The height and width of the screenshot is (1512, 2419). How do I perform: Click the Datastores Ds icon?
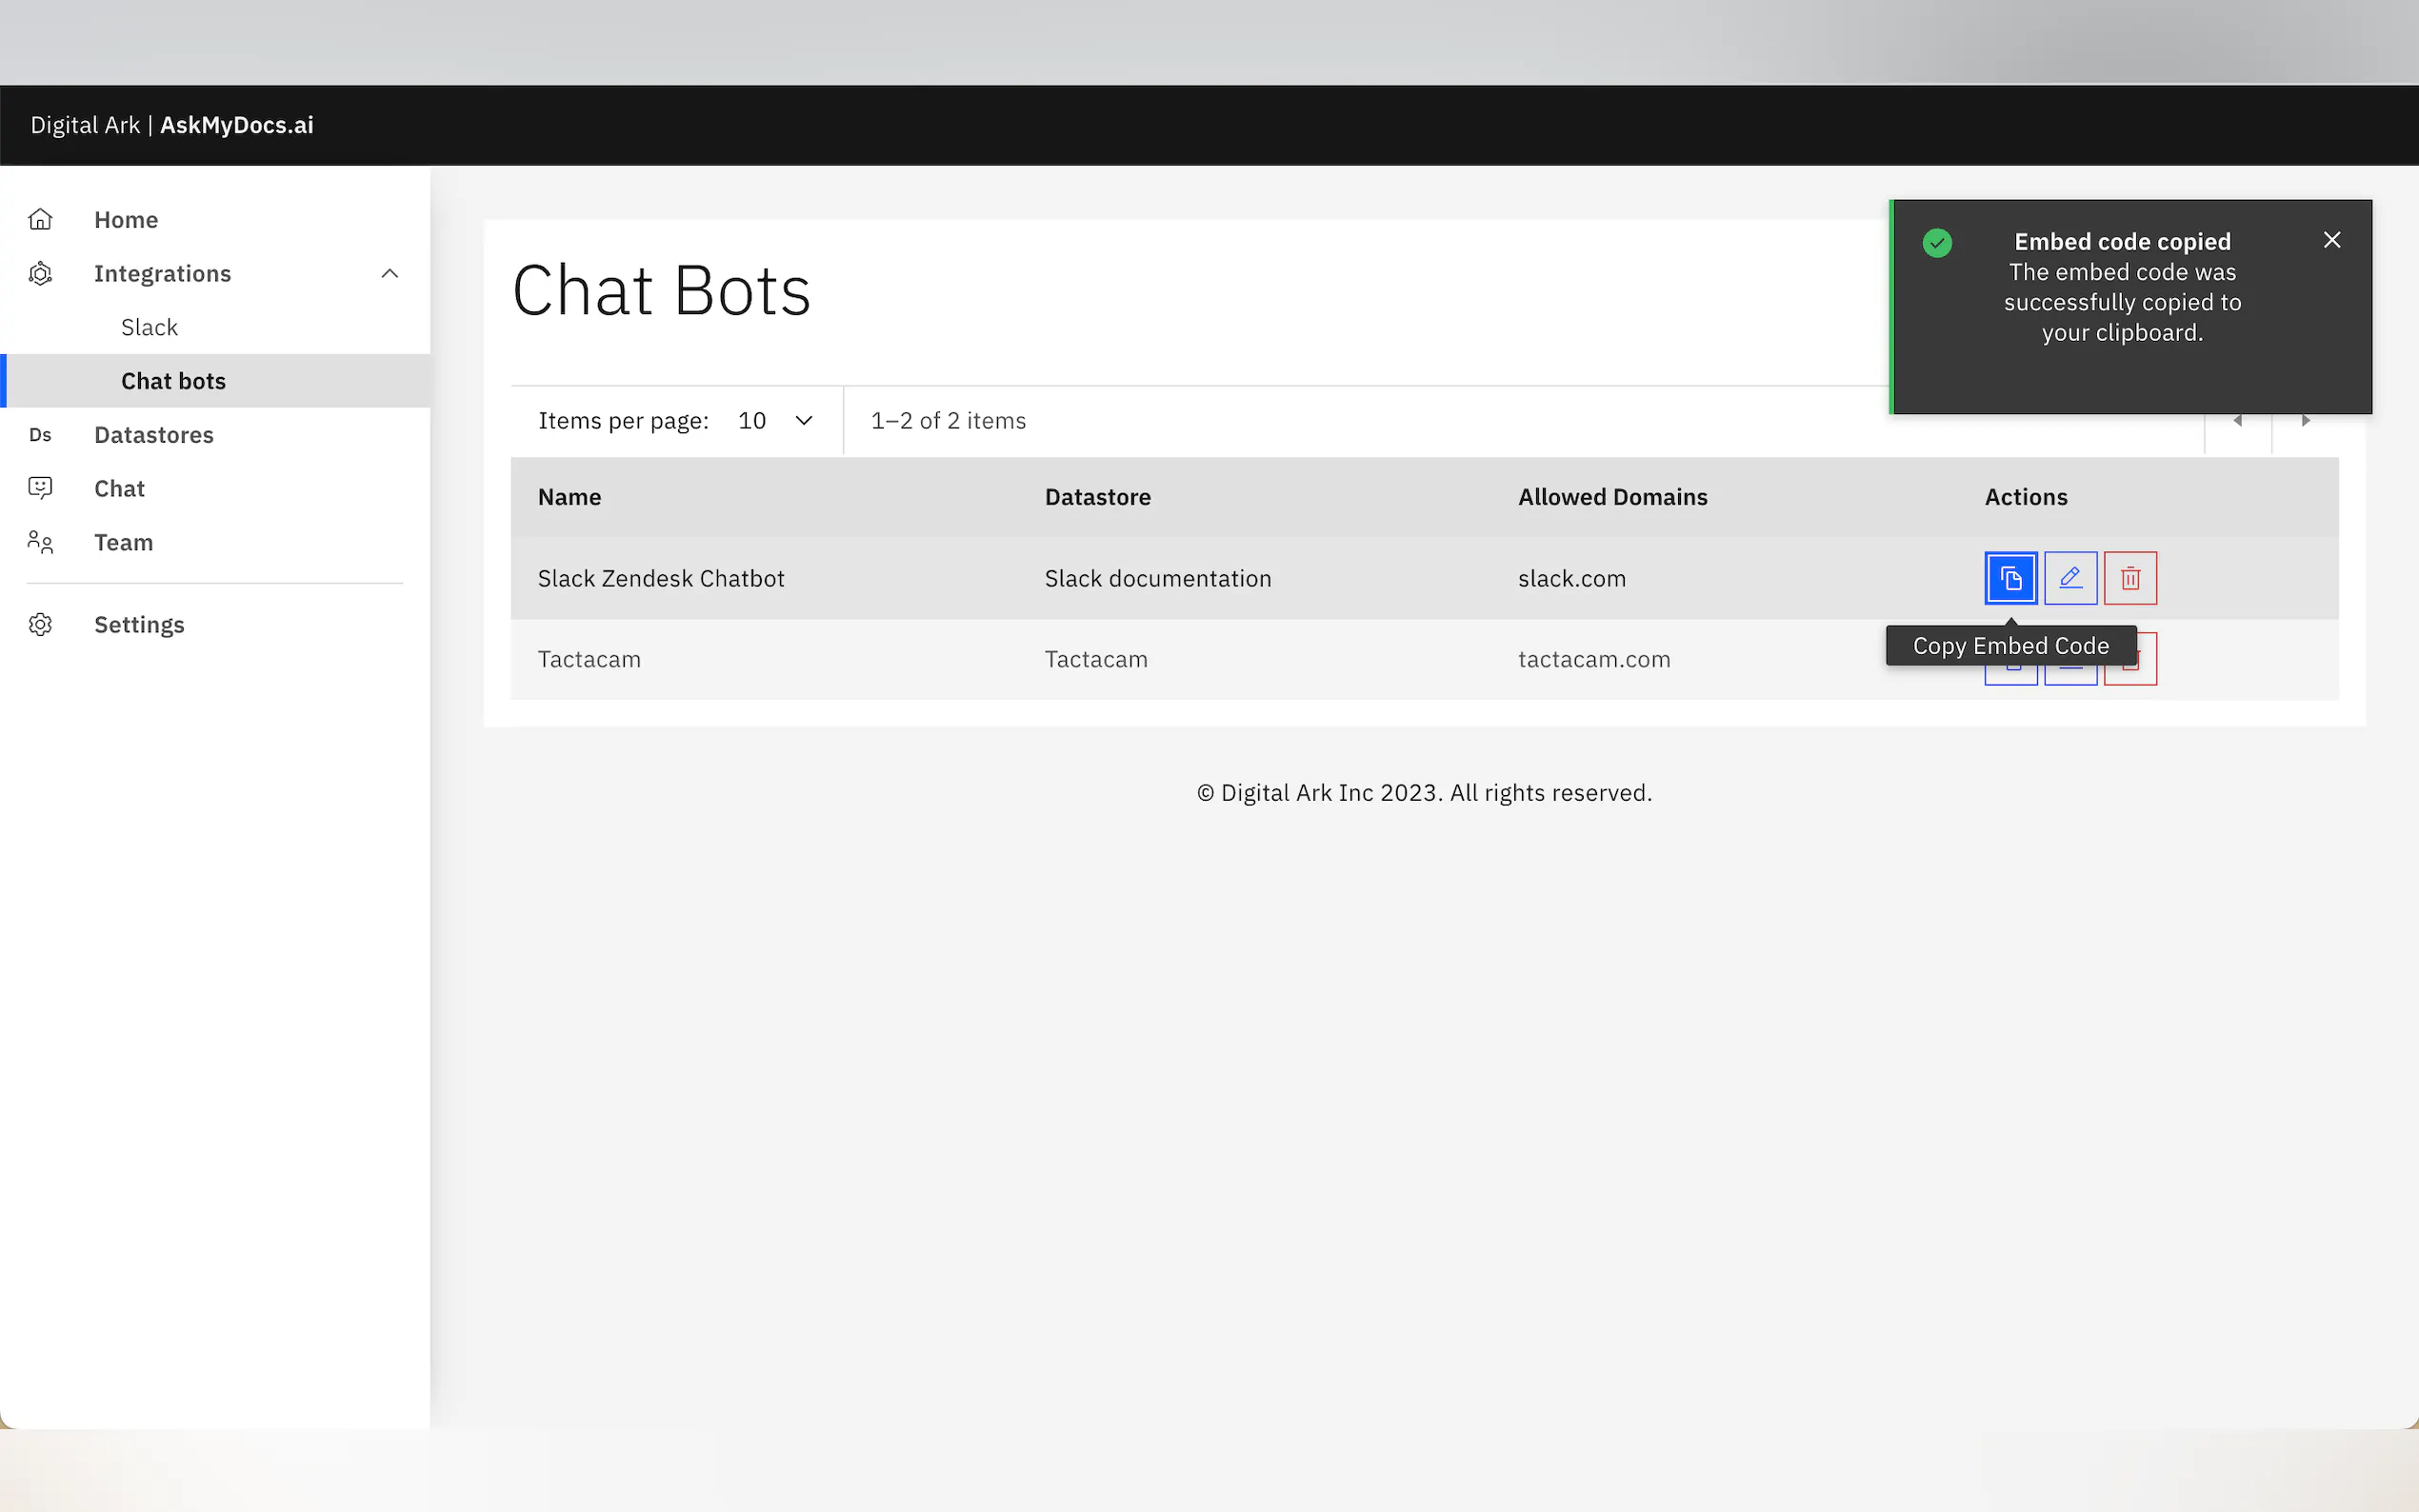point(40,435)
